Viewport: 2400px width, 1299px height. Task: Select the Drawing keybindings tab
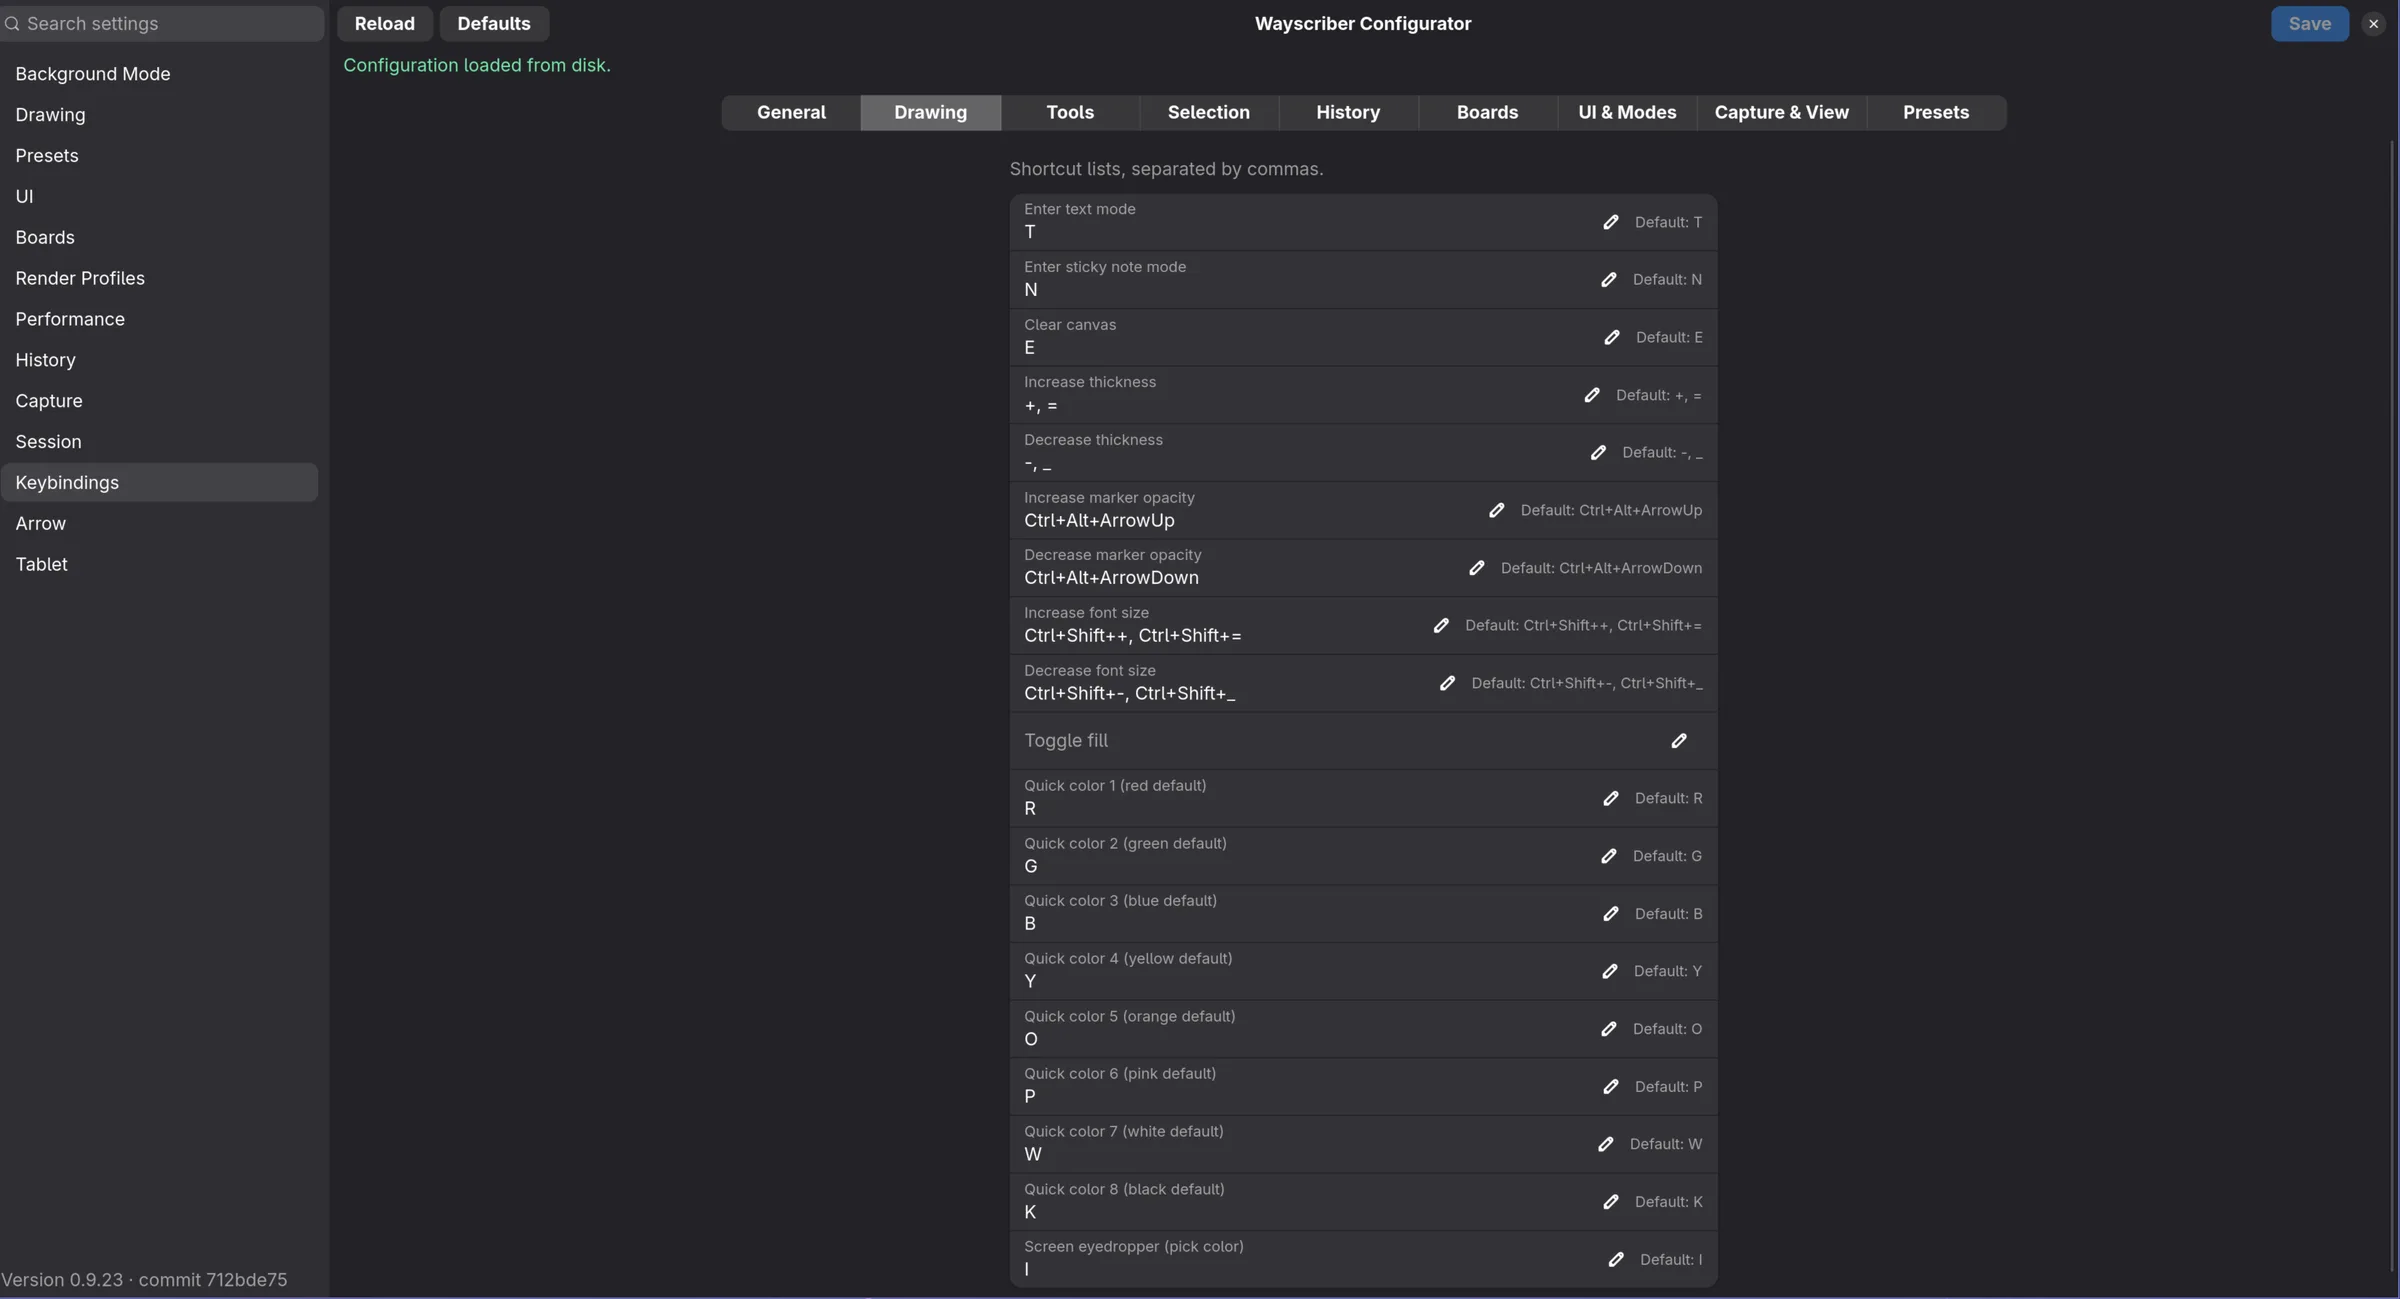[x=930, y=113]
